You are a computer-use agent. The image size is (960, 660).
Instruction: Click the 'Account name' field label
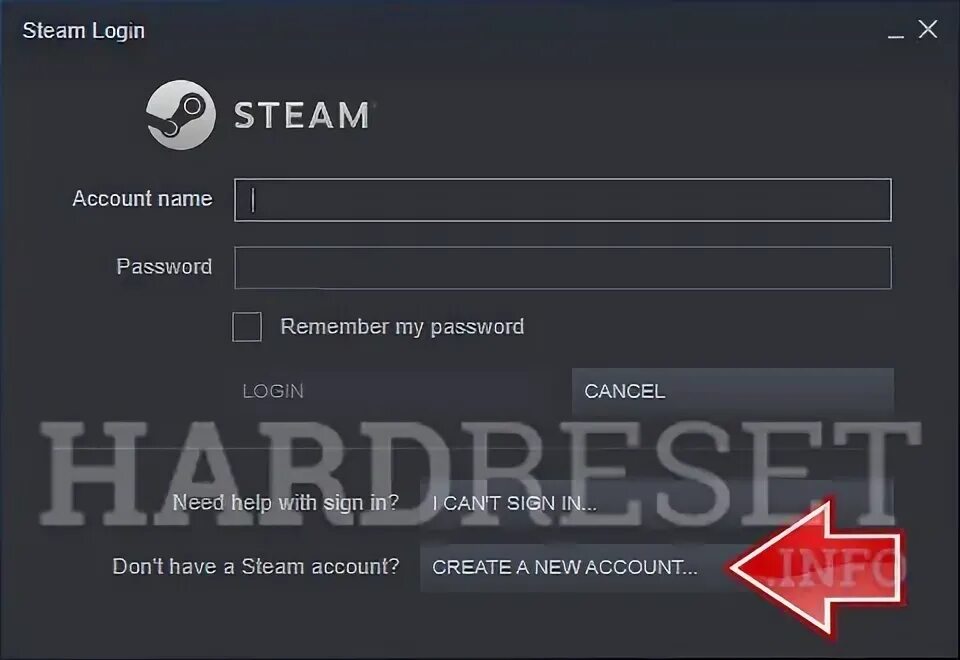pos(142,199)
